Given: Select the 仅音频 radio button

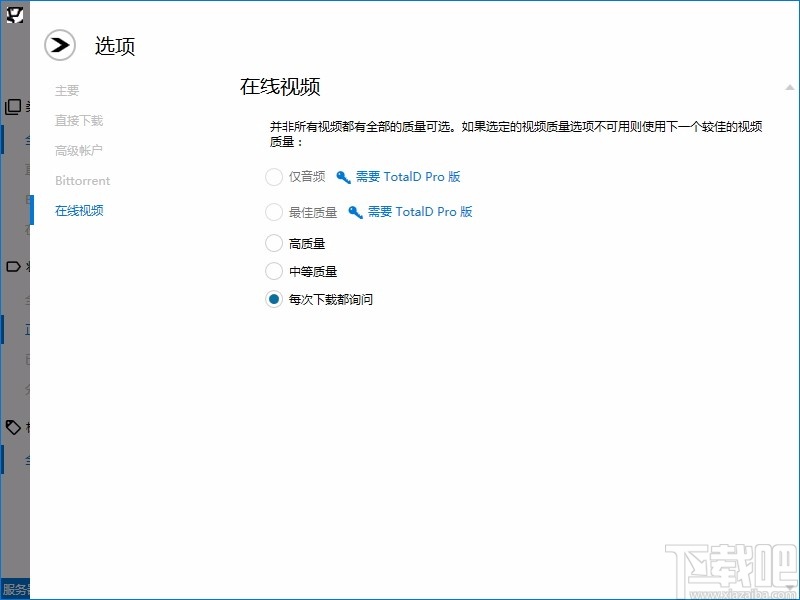Looking at the screenshot, I should point(274,178).
